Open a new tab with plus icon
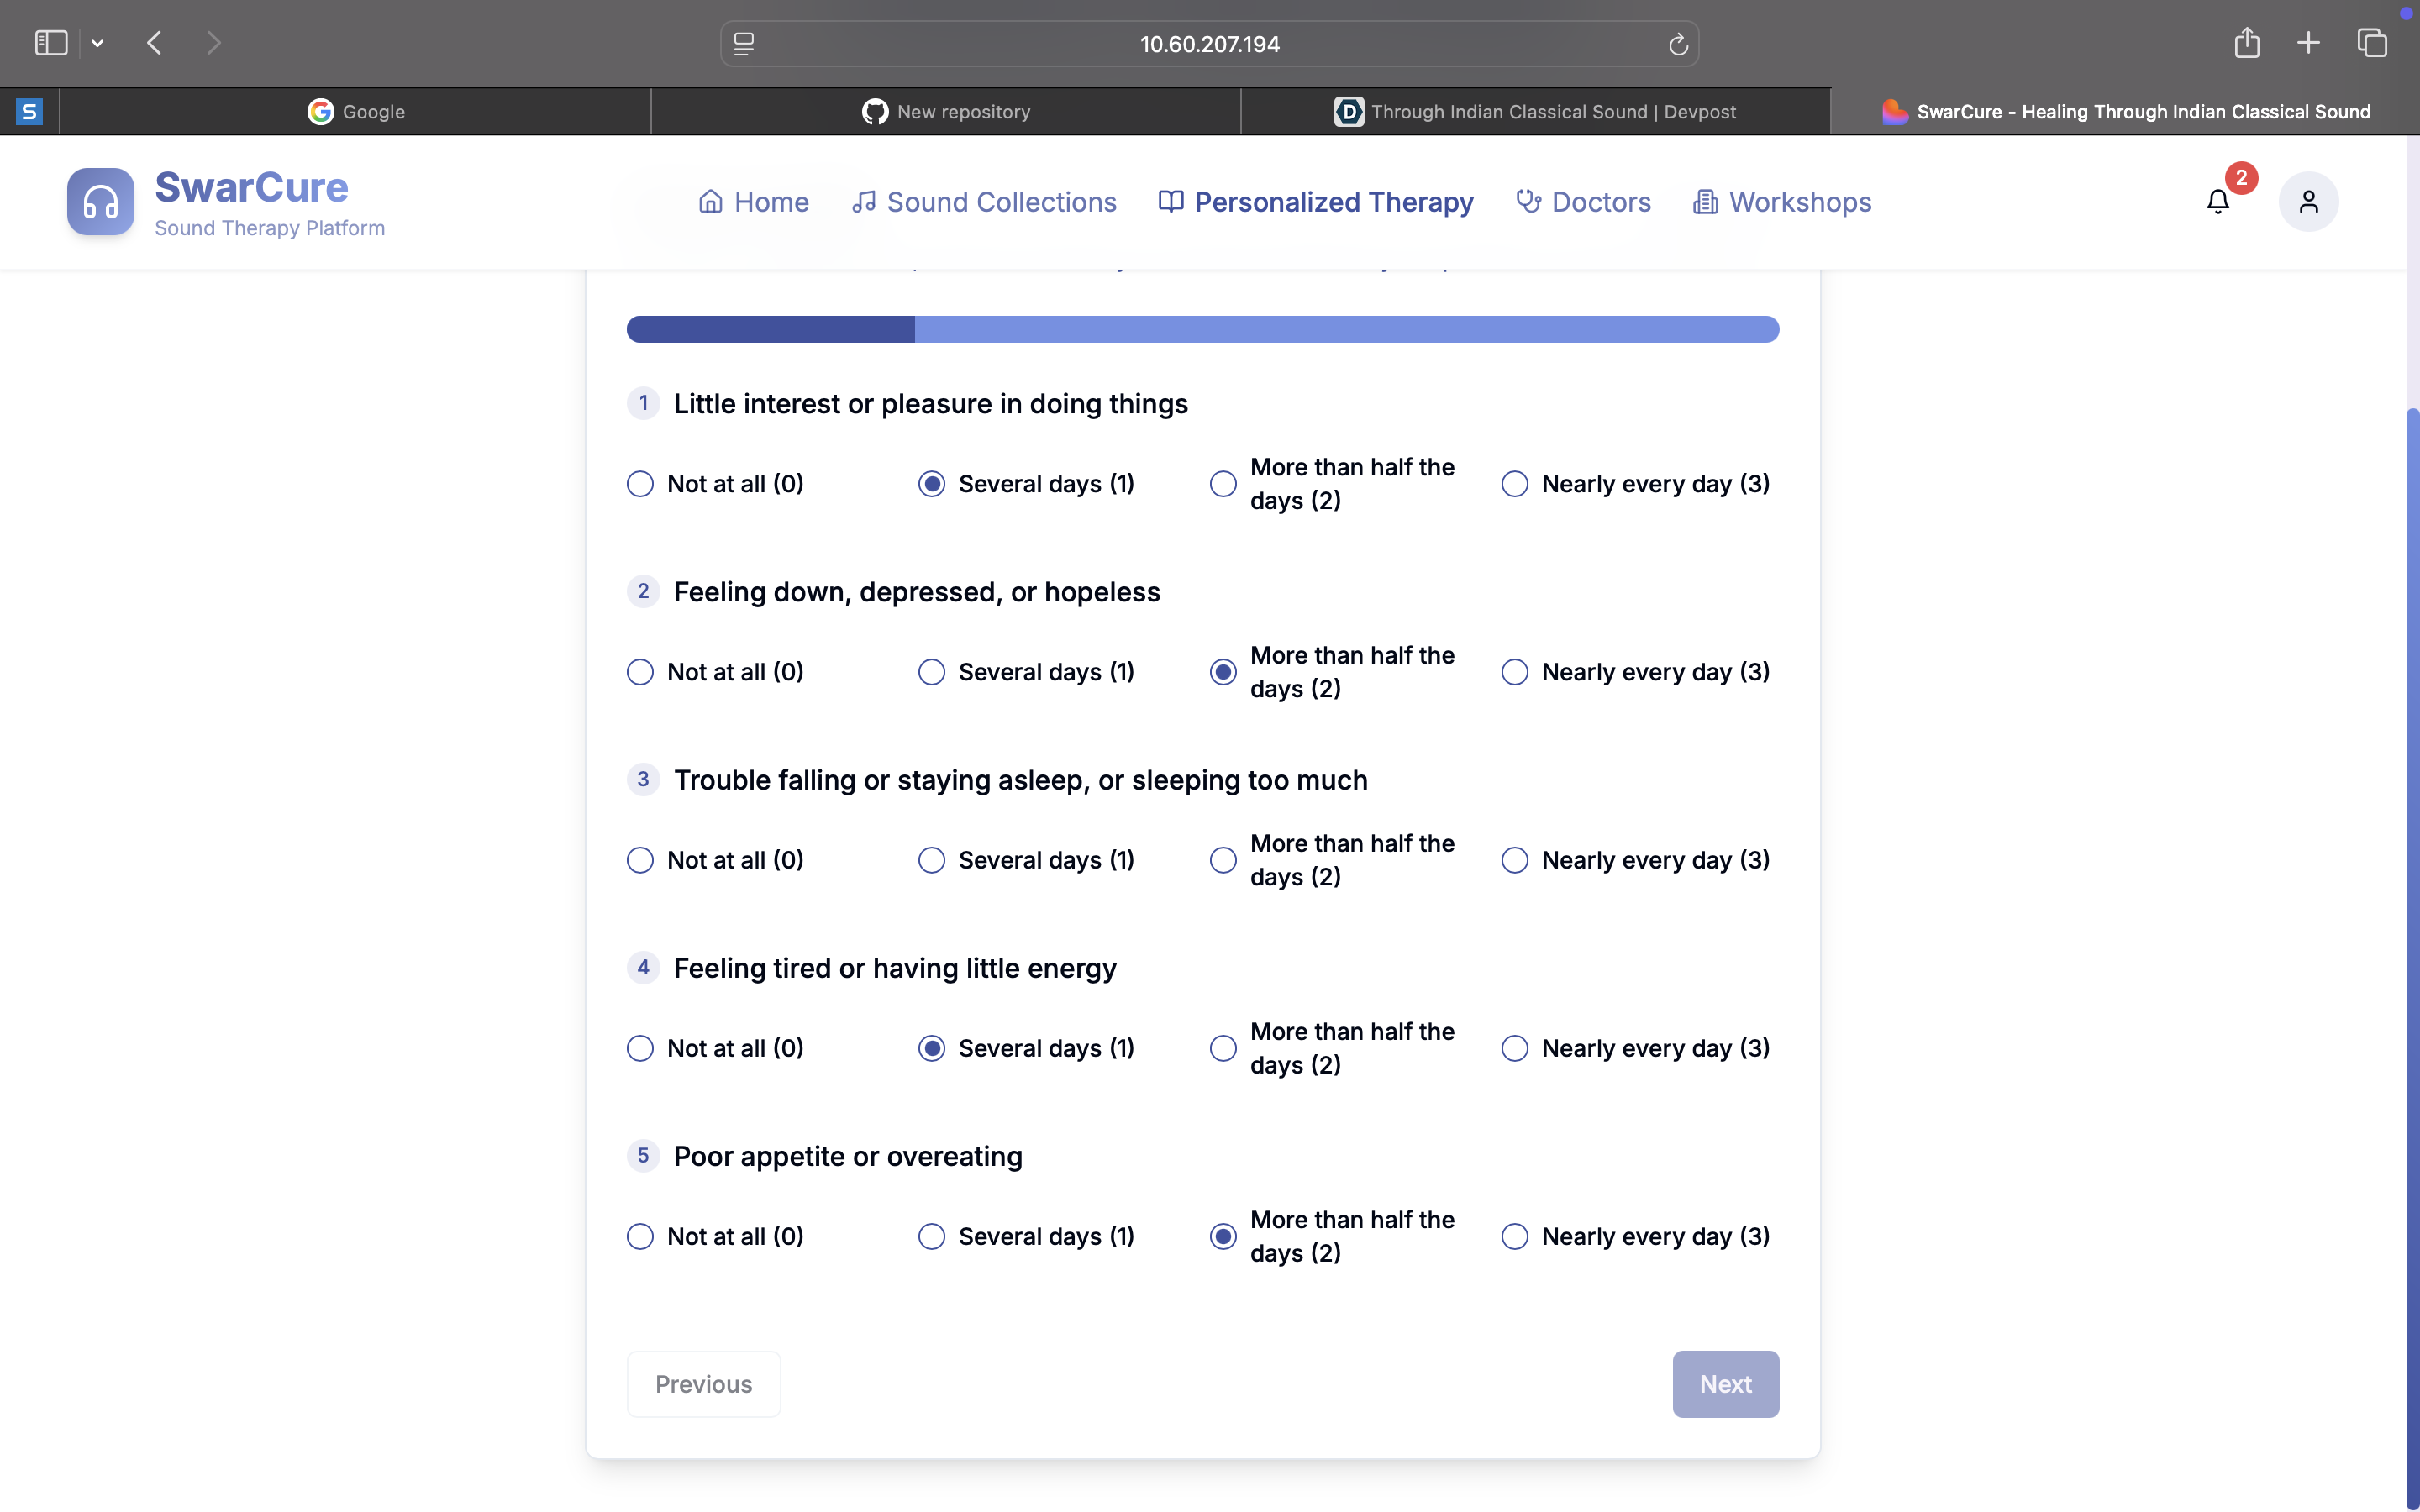The image size is (2420, 1512). 2308,43
